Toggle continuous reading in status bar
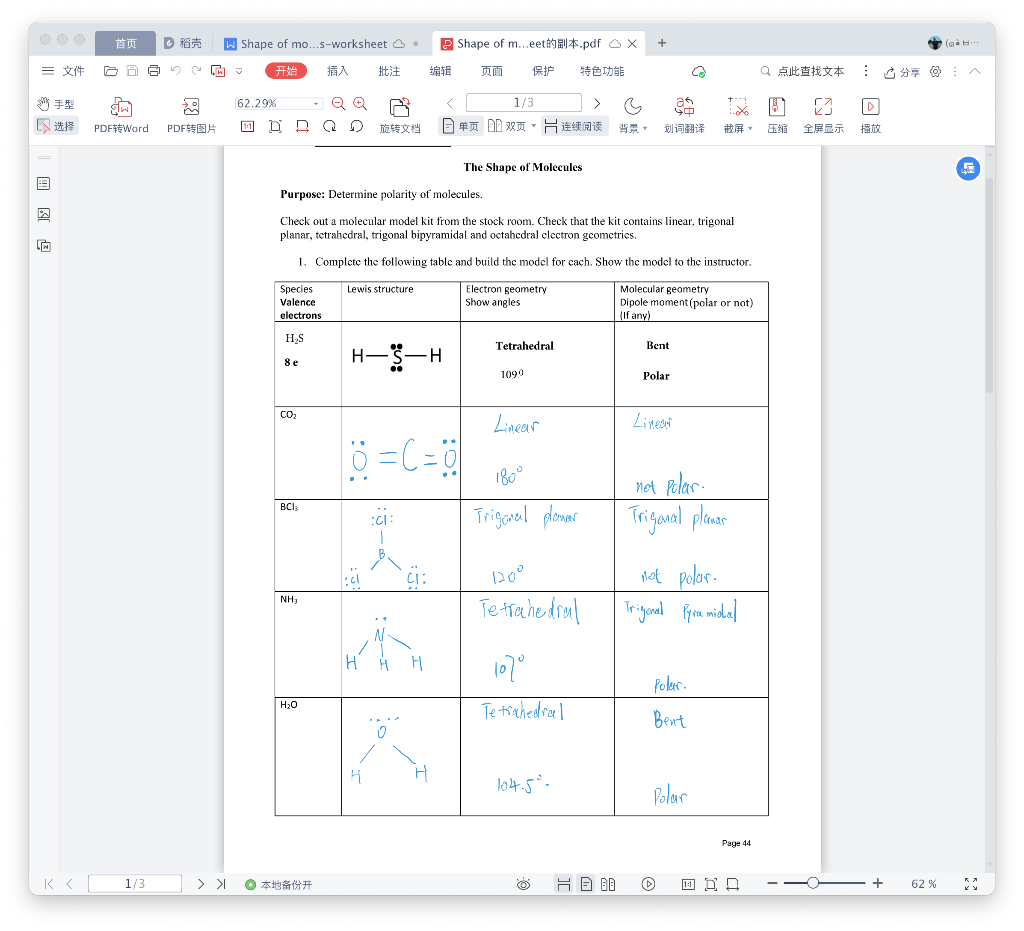This screenshot has width=1024, height=931. pos(564,884)
